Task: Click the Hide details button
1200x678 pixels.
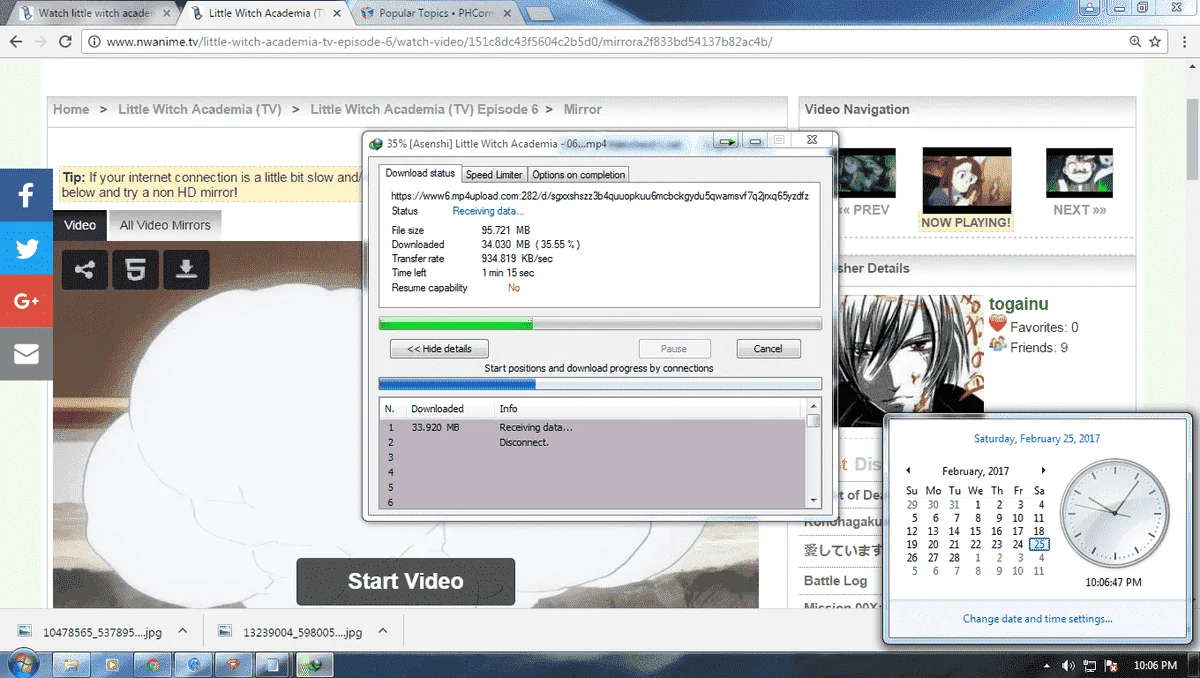Action: [x=439, y=349]
